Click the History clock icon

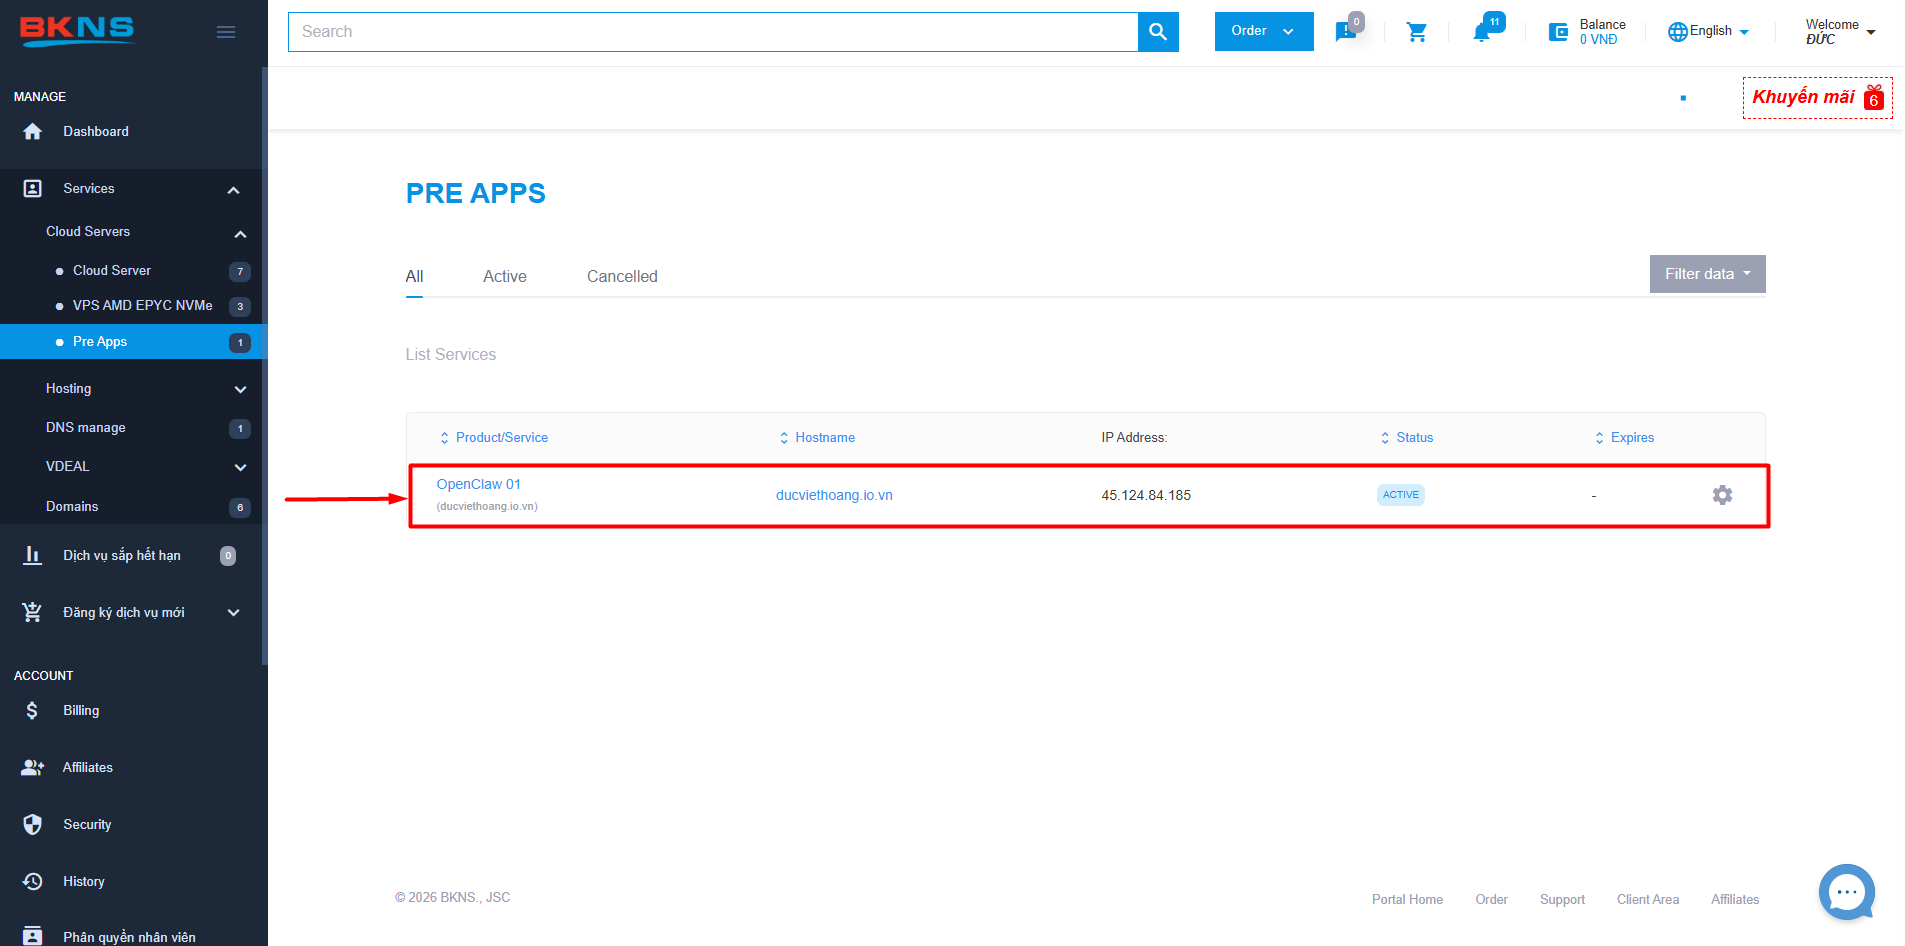tap(33, 881)
